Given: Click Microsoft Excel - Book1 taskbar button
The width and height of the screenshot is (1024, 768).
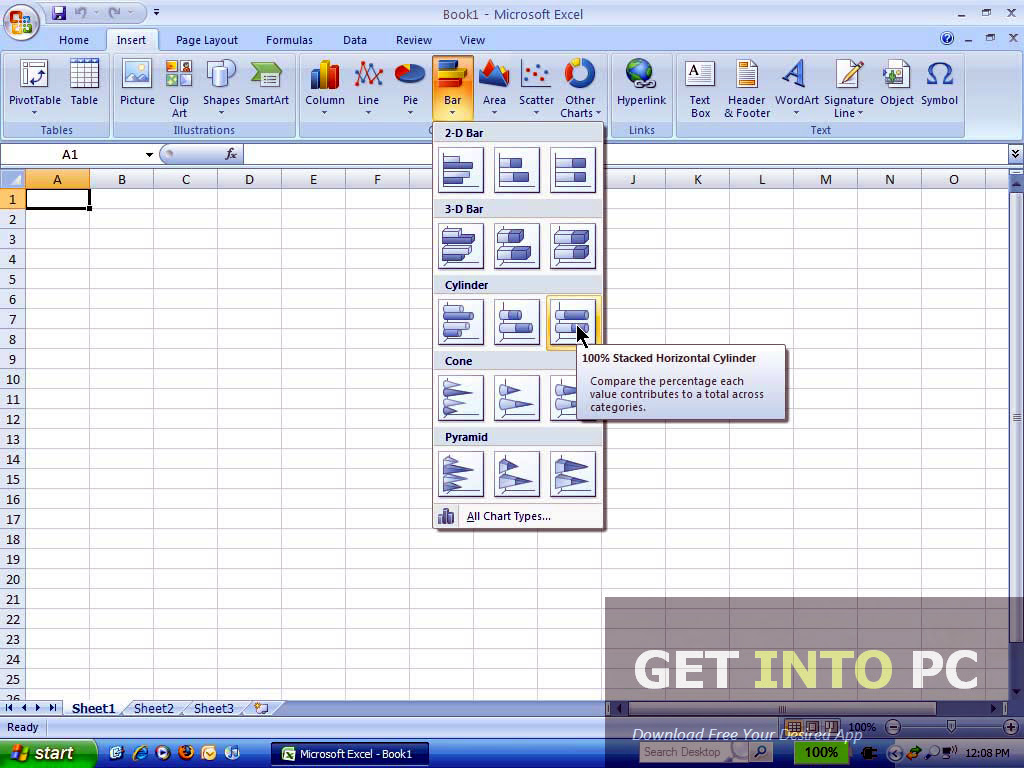Looking at the screenshot, I should tap(349, 754).
